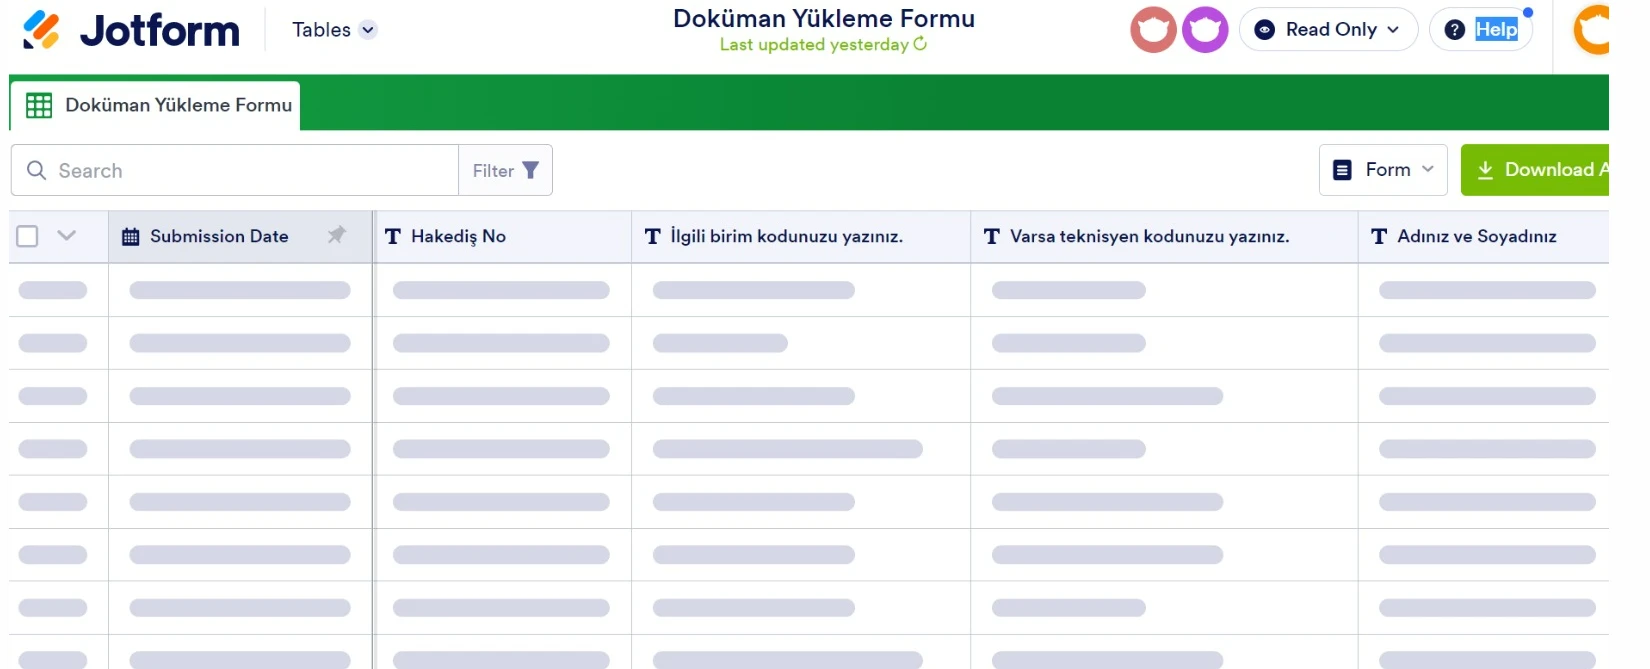Click the Varsa teknisyen kodunuzu yazınız column header
1650x669 pixels.
pos(1164,236)
